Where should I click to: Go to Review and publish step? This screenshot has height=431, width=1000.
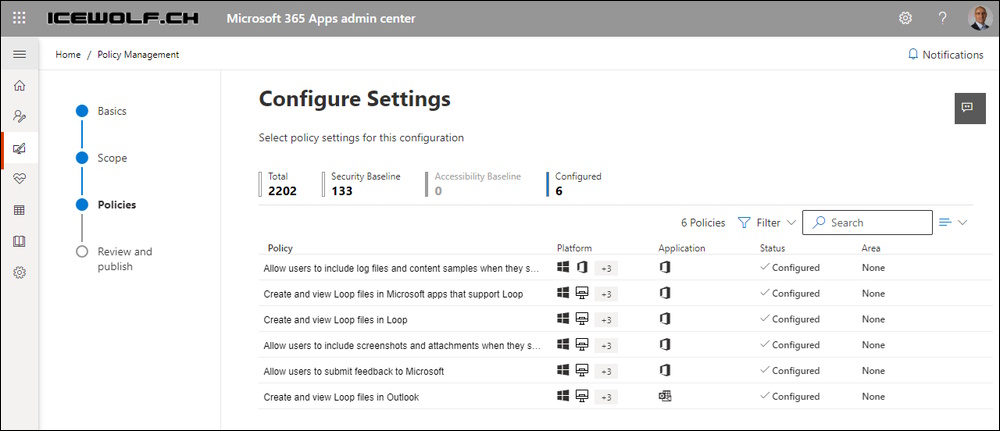pyautogui.click(x=114, y=259)
